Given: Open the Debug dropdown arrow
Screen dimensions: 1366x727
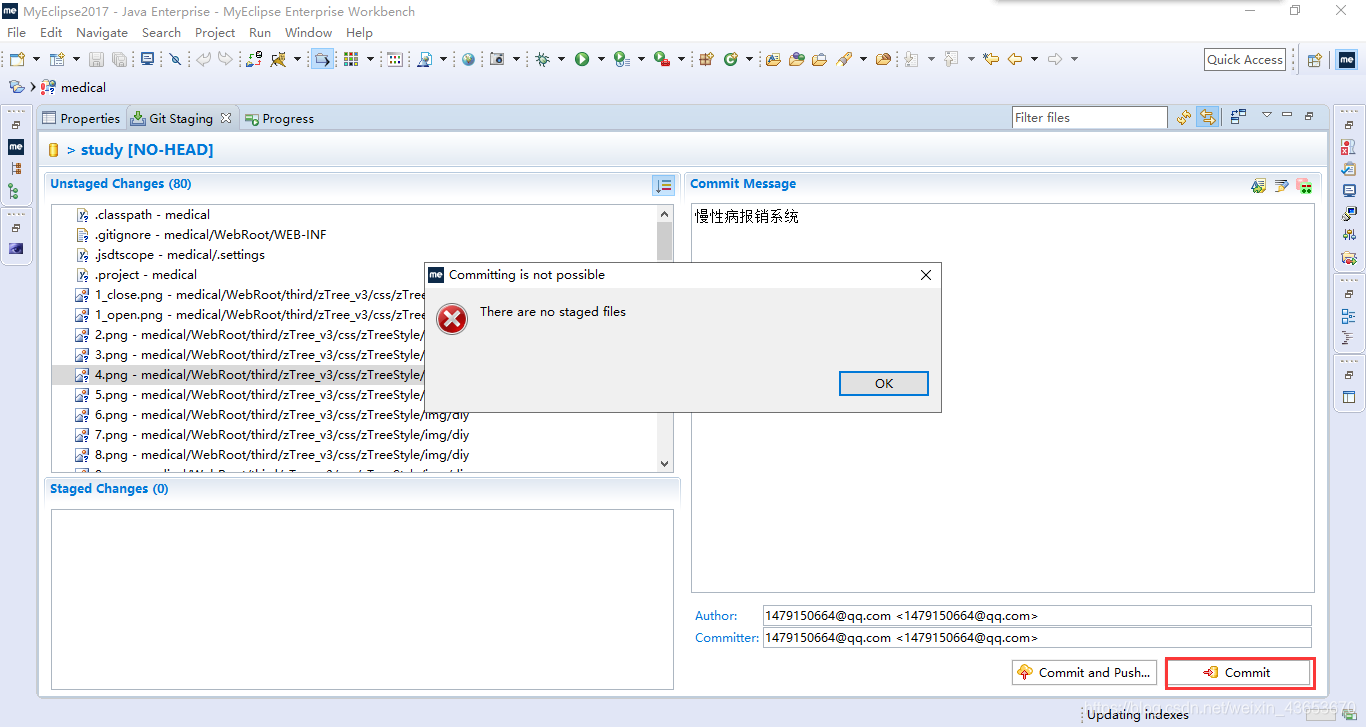Looking at the screenshot, I should 561,60.
